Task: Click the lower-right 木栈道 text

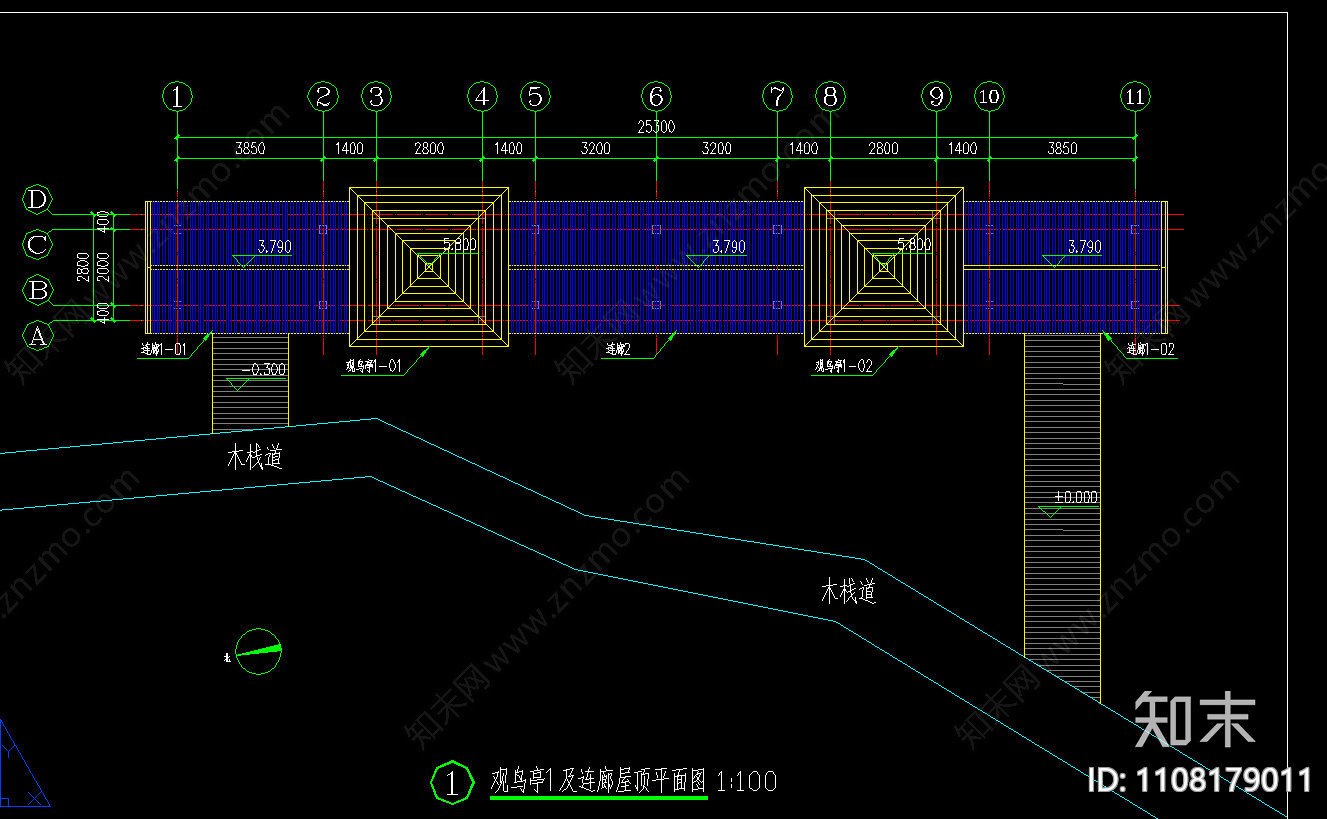Action: point(848,591)
